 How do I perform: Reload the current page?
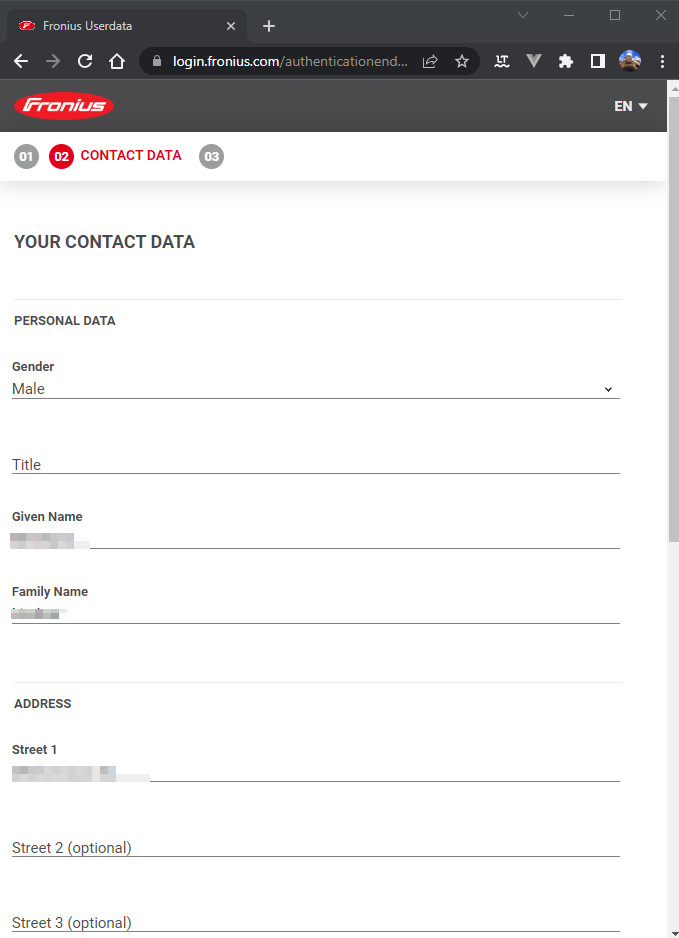[85, 61]
